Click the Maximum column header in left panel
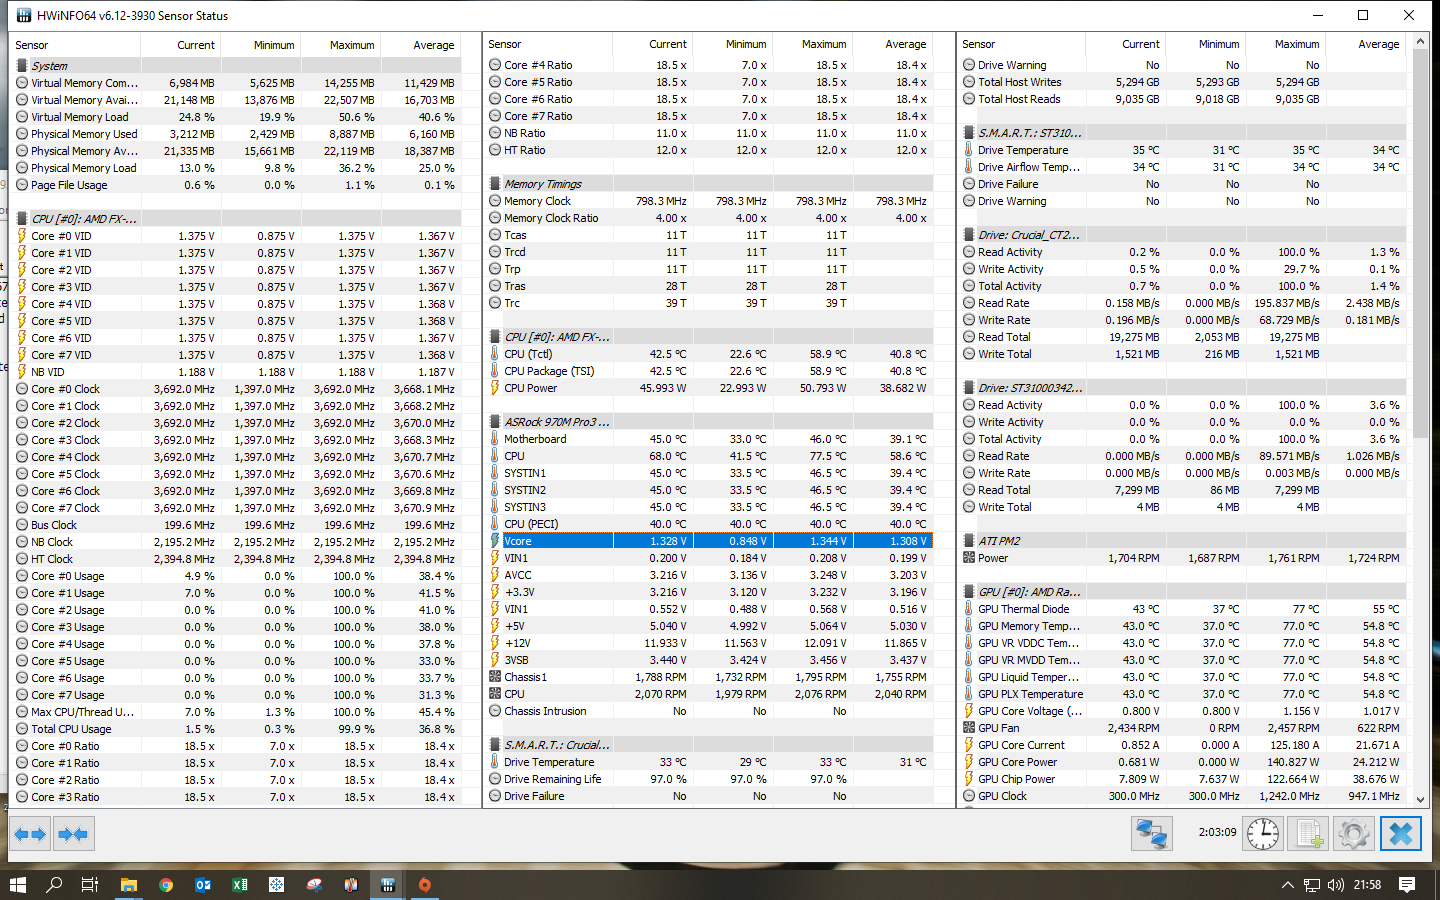 tap(351, 45)
